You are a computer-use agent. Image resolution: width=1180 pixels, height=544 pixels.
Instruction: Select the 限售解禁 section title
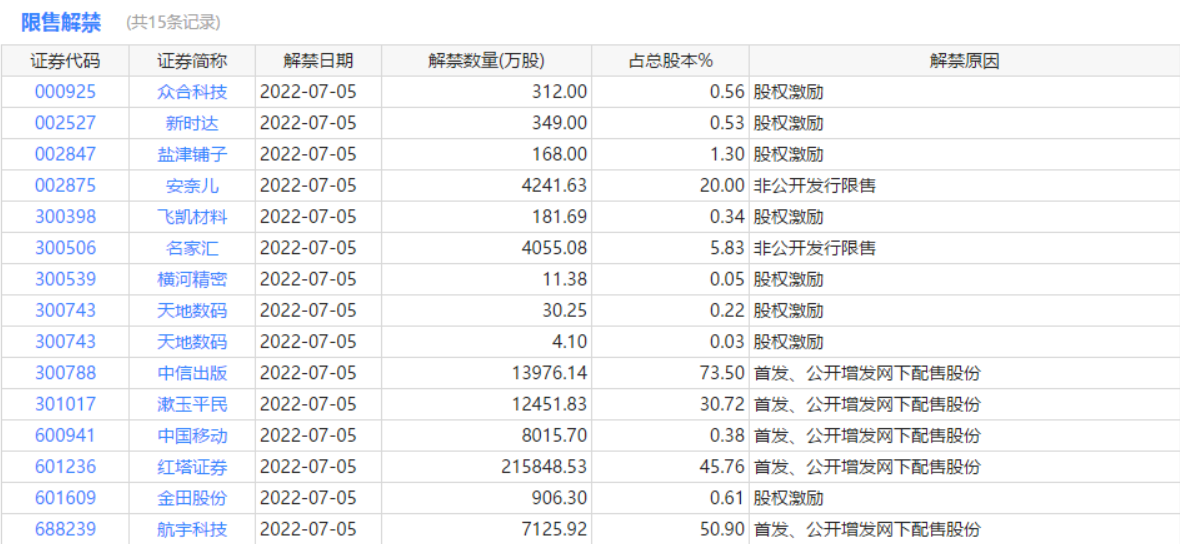point(61,23)
